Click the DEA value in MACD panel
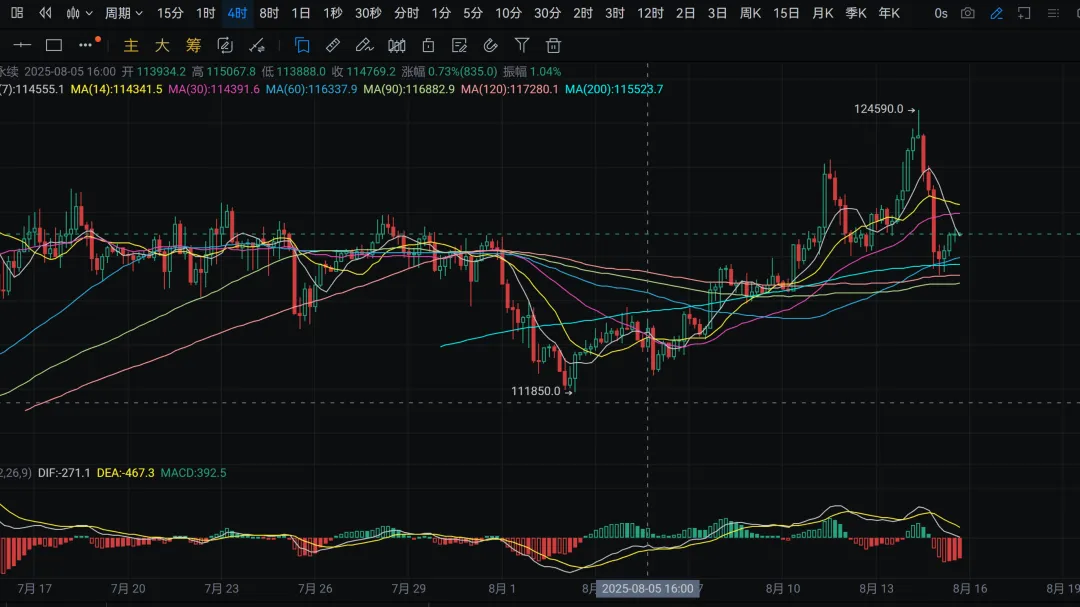Viewport: 1080px width, 607px height. coord(125,473)
